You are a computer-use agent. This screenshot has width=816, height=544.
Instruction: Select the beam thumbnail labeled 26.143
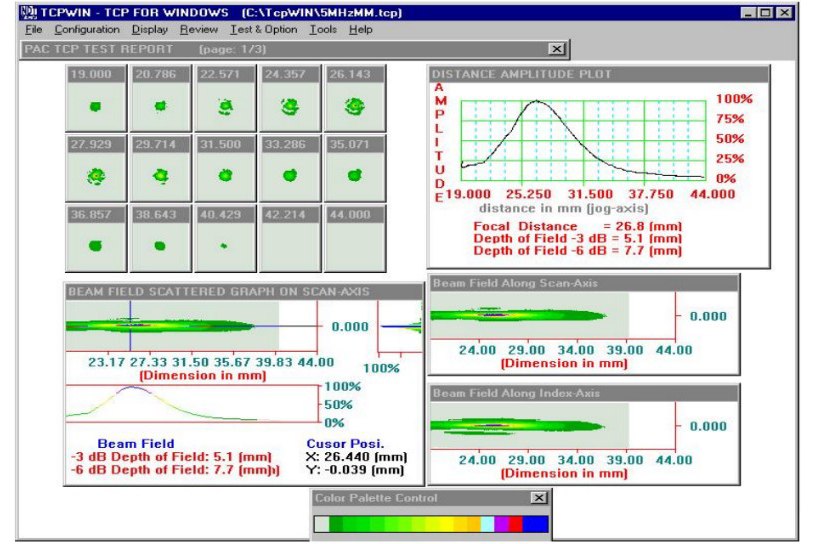pyautogui.click(x=353, y=103)
